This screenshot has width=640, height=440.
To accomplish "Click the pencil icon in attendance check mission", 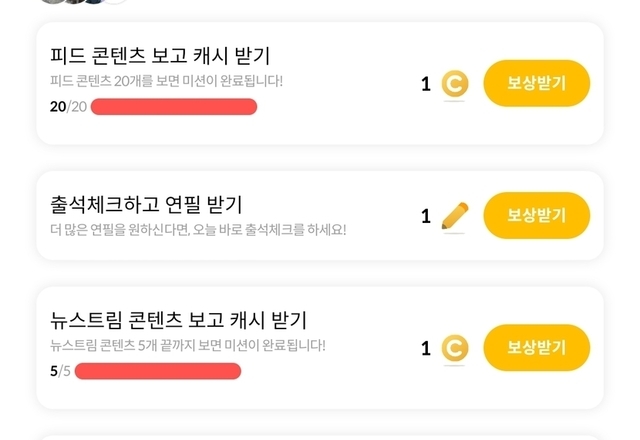I will [455, 216].
